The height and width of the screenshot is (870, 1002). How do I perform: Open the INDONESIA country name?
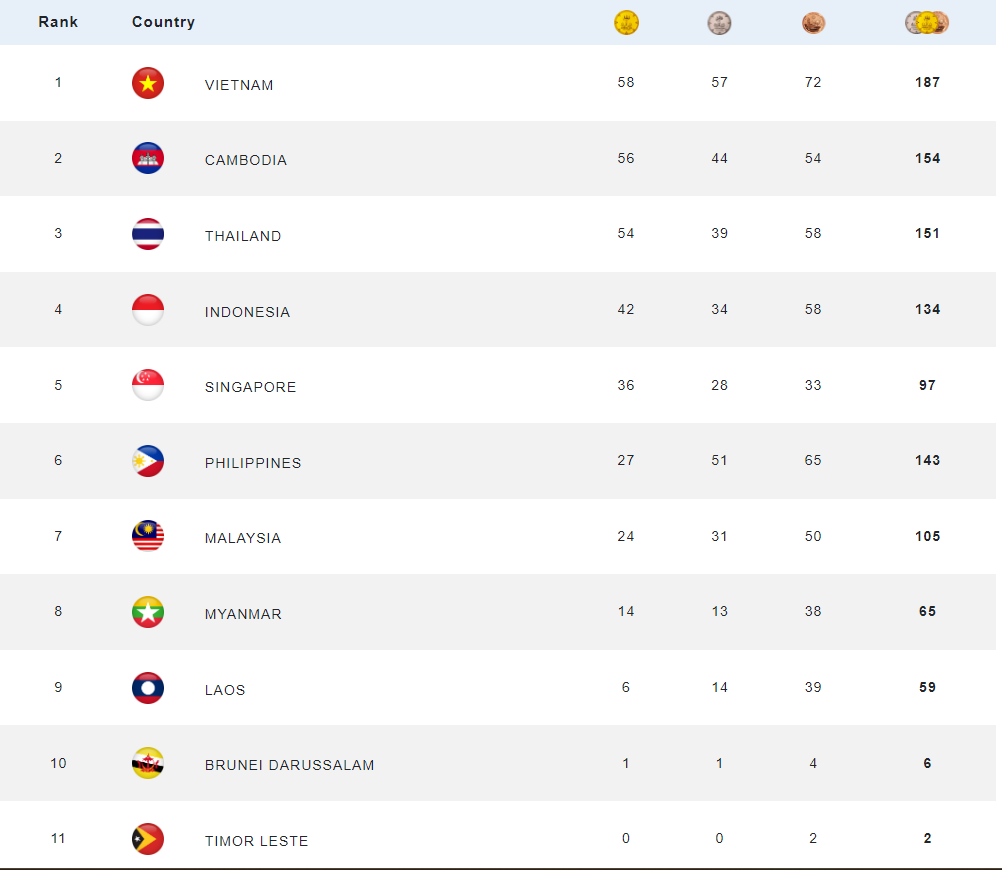[x=247, y=312]
